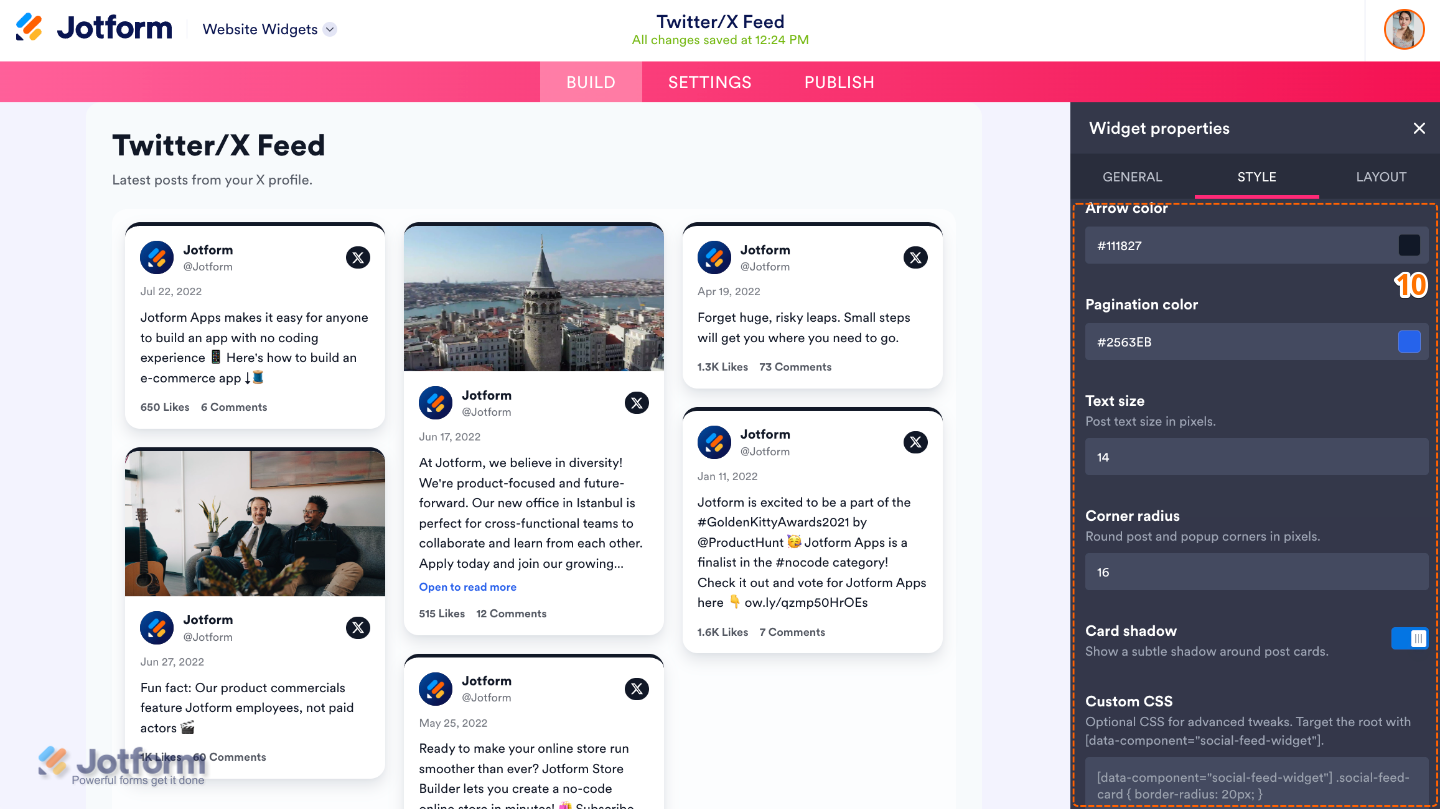Click Jotform avatar on May 25, 2022 post
The width and height of the screenshot is (1440, 809).
pos(436,688)
